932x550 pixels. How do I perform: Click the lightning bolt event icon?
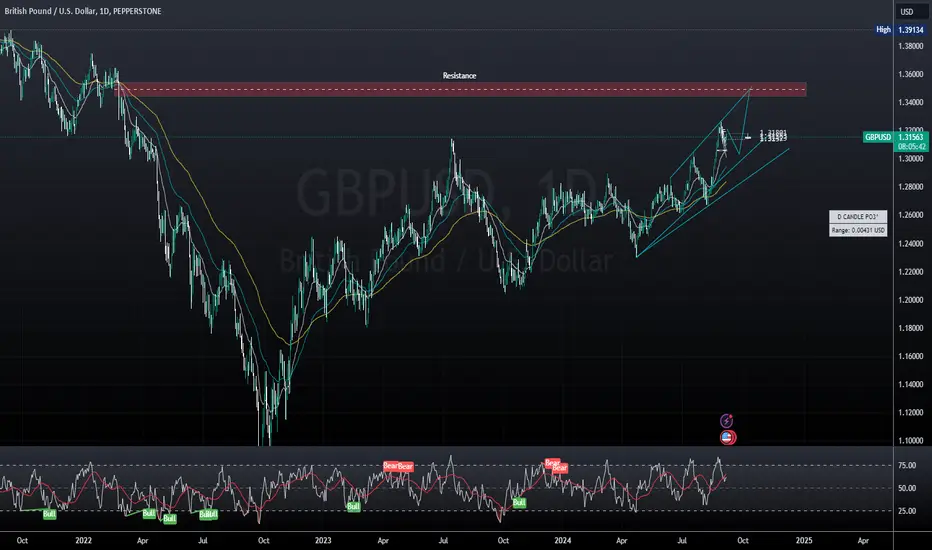coord(726,421)
